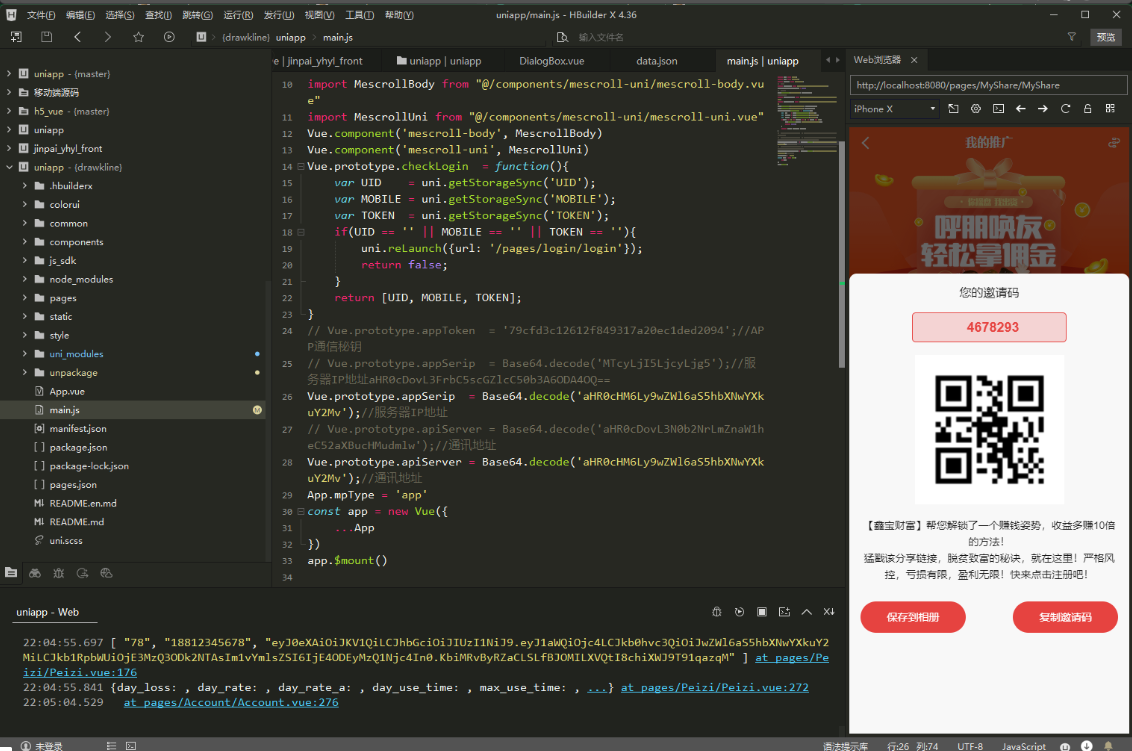Screen dimensions: 1132x751
Task: Click the 未登录 user account icon
Action: (x=26, y=746)
